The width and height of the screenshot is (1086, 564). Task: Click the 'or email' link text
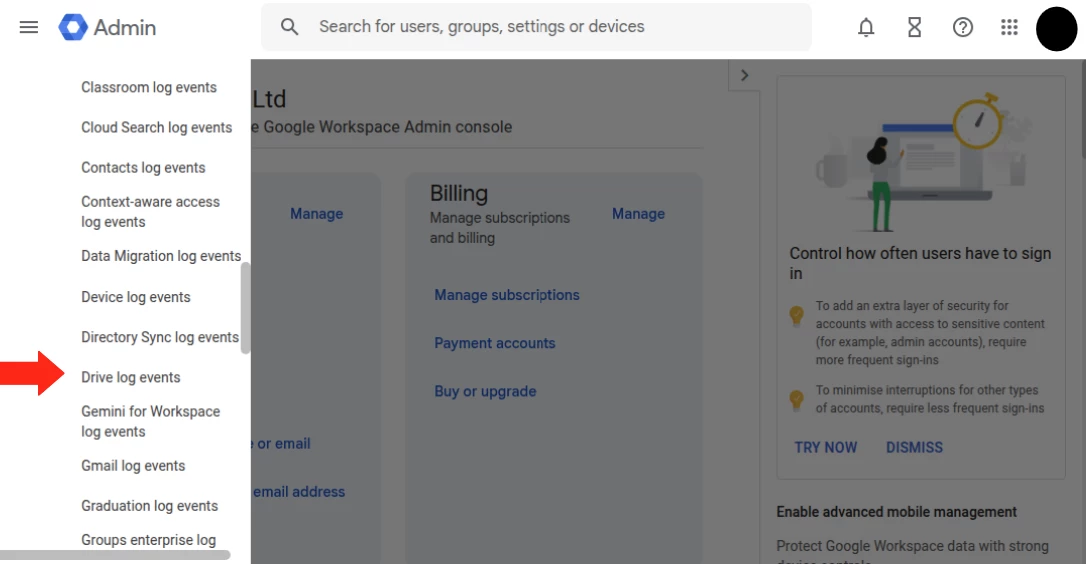tap(281, 443)
